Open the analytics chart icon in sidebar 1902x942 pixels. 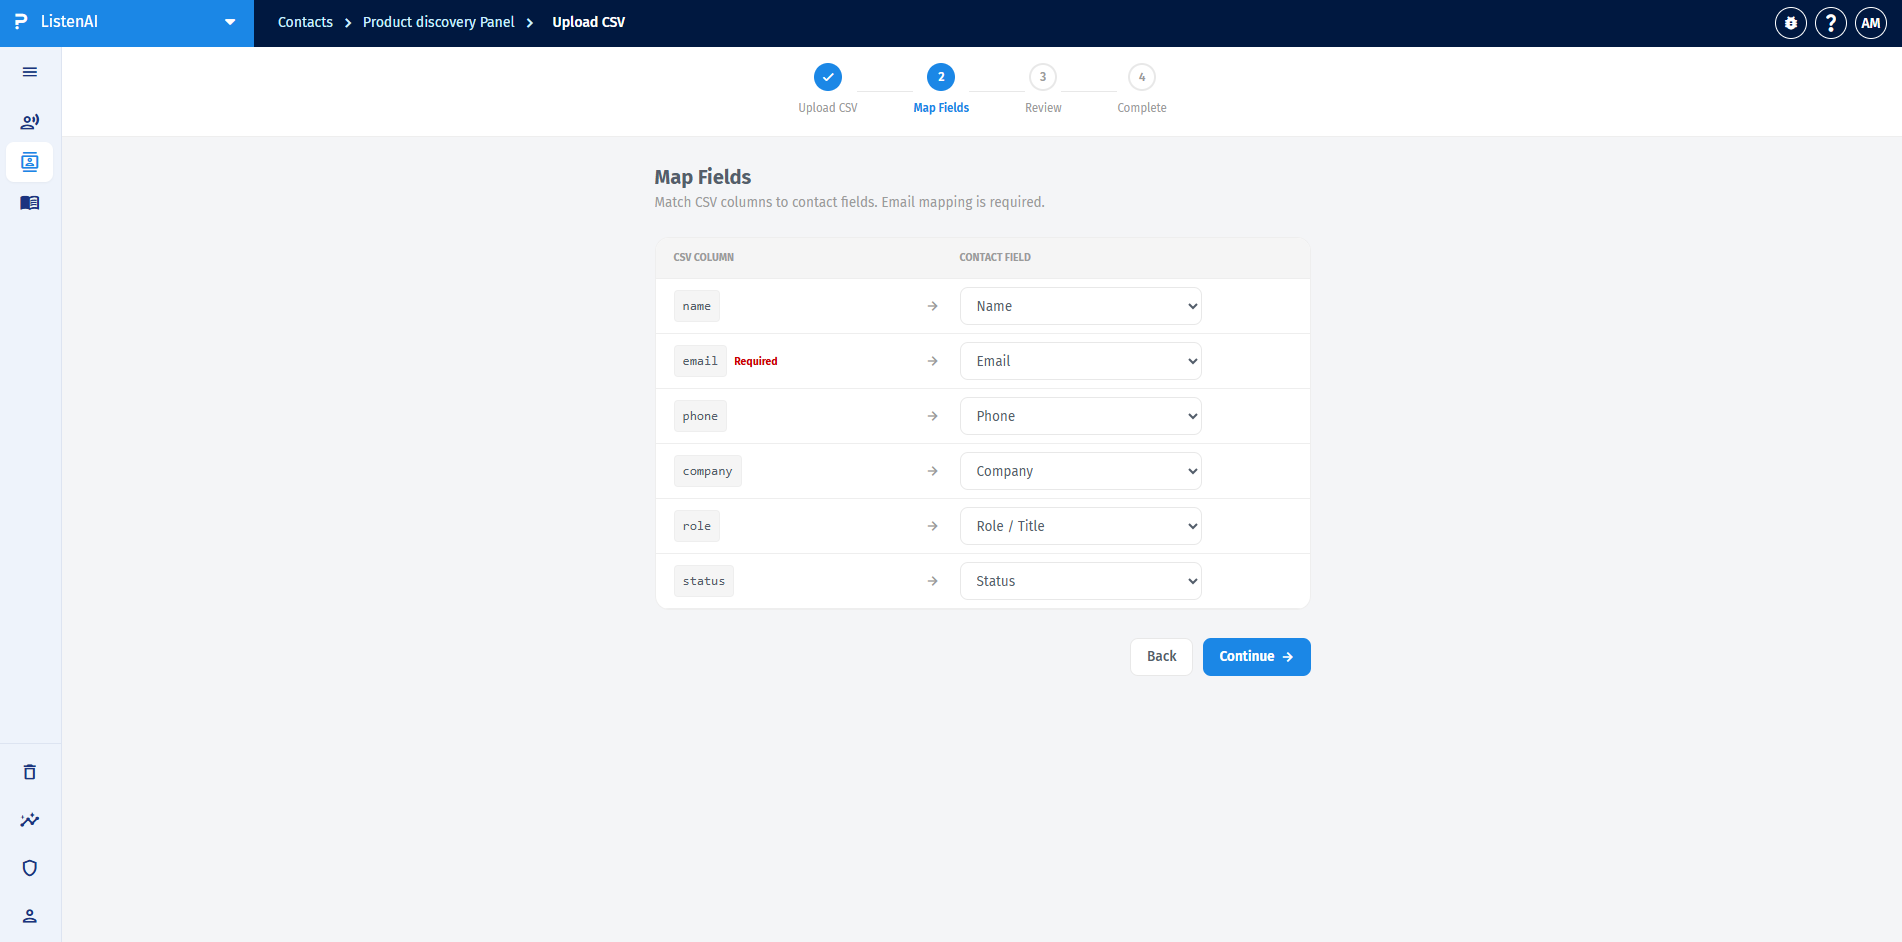click(30, 820)
